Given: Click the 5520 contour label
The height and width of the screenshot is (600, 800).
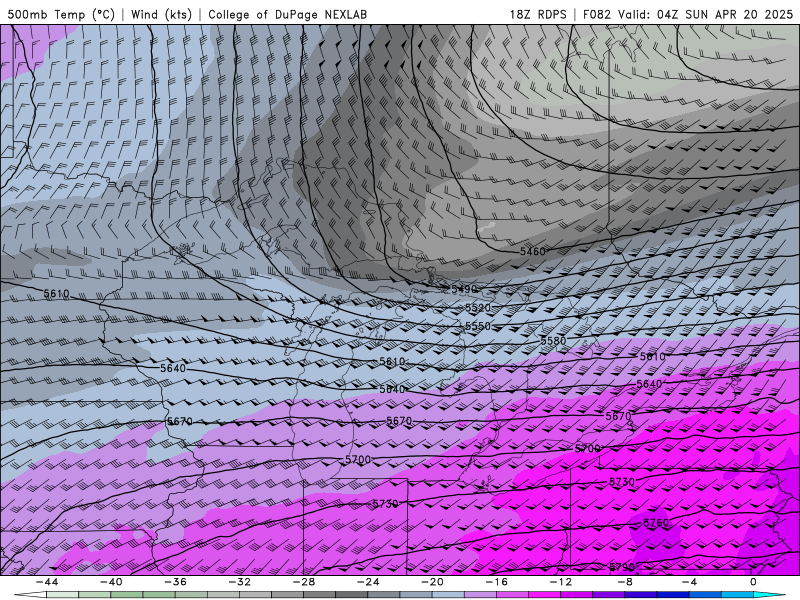Looking at the screenshot, I should pyautogui.click(x=478, y=308).
